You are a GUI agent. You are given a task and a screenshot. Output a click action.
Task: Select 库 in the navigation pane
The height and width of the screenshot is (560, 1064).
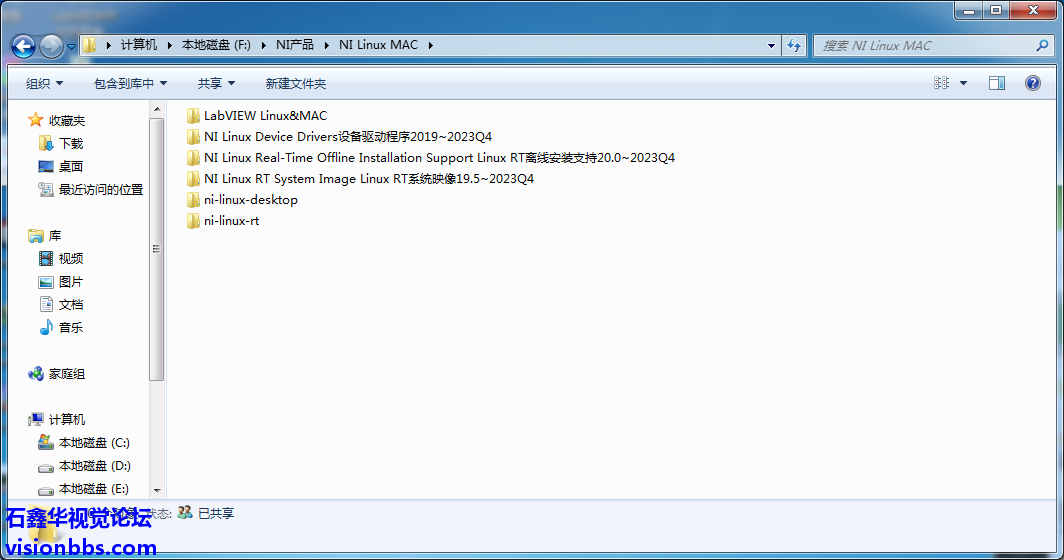pyautogui.click(x=55, y=236)
